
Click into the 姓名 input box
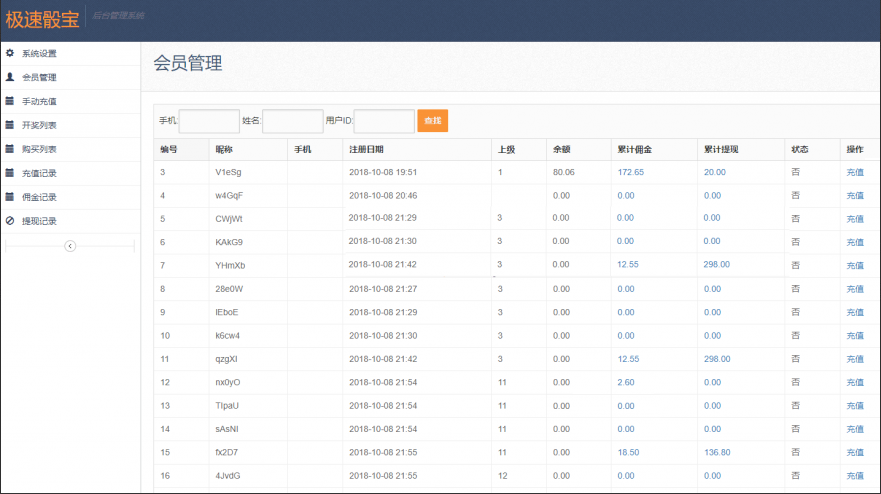[x=292, y=121]
